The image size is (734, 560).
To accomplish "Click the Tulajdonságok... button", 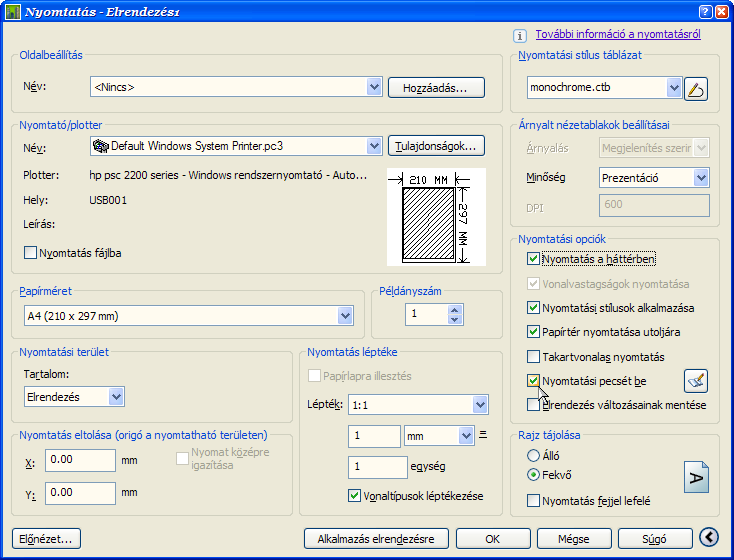I will click(436, 146).
